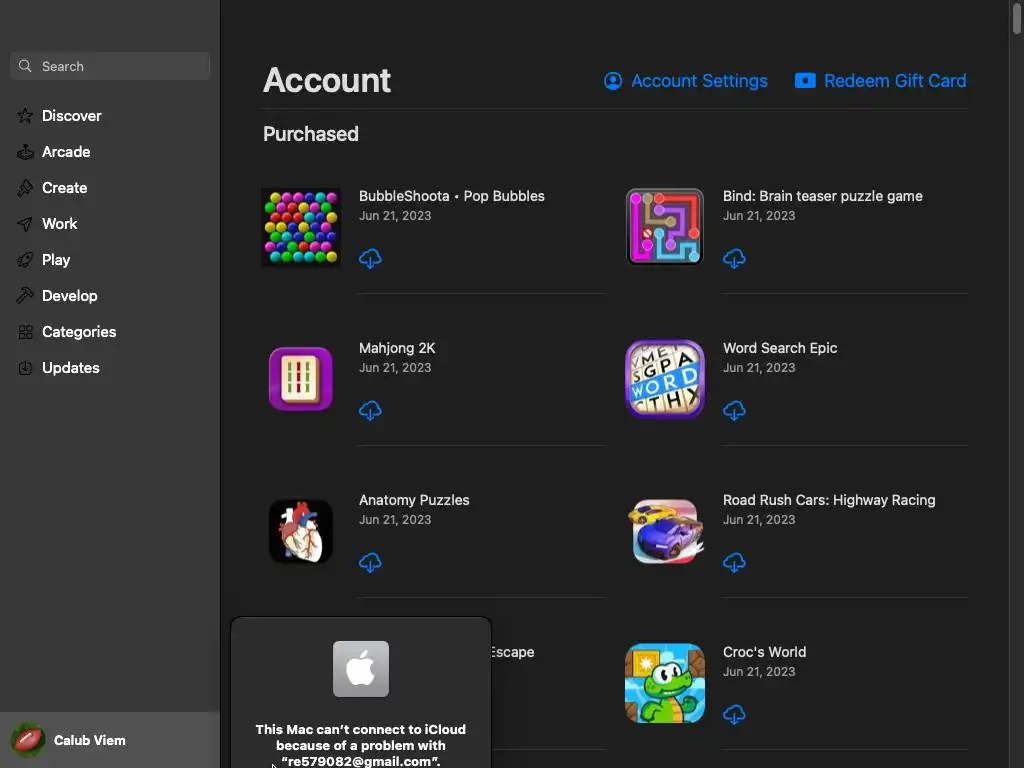
Task: Click the Croc's World title
Action: tap(764, 652)
